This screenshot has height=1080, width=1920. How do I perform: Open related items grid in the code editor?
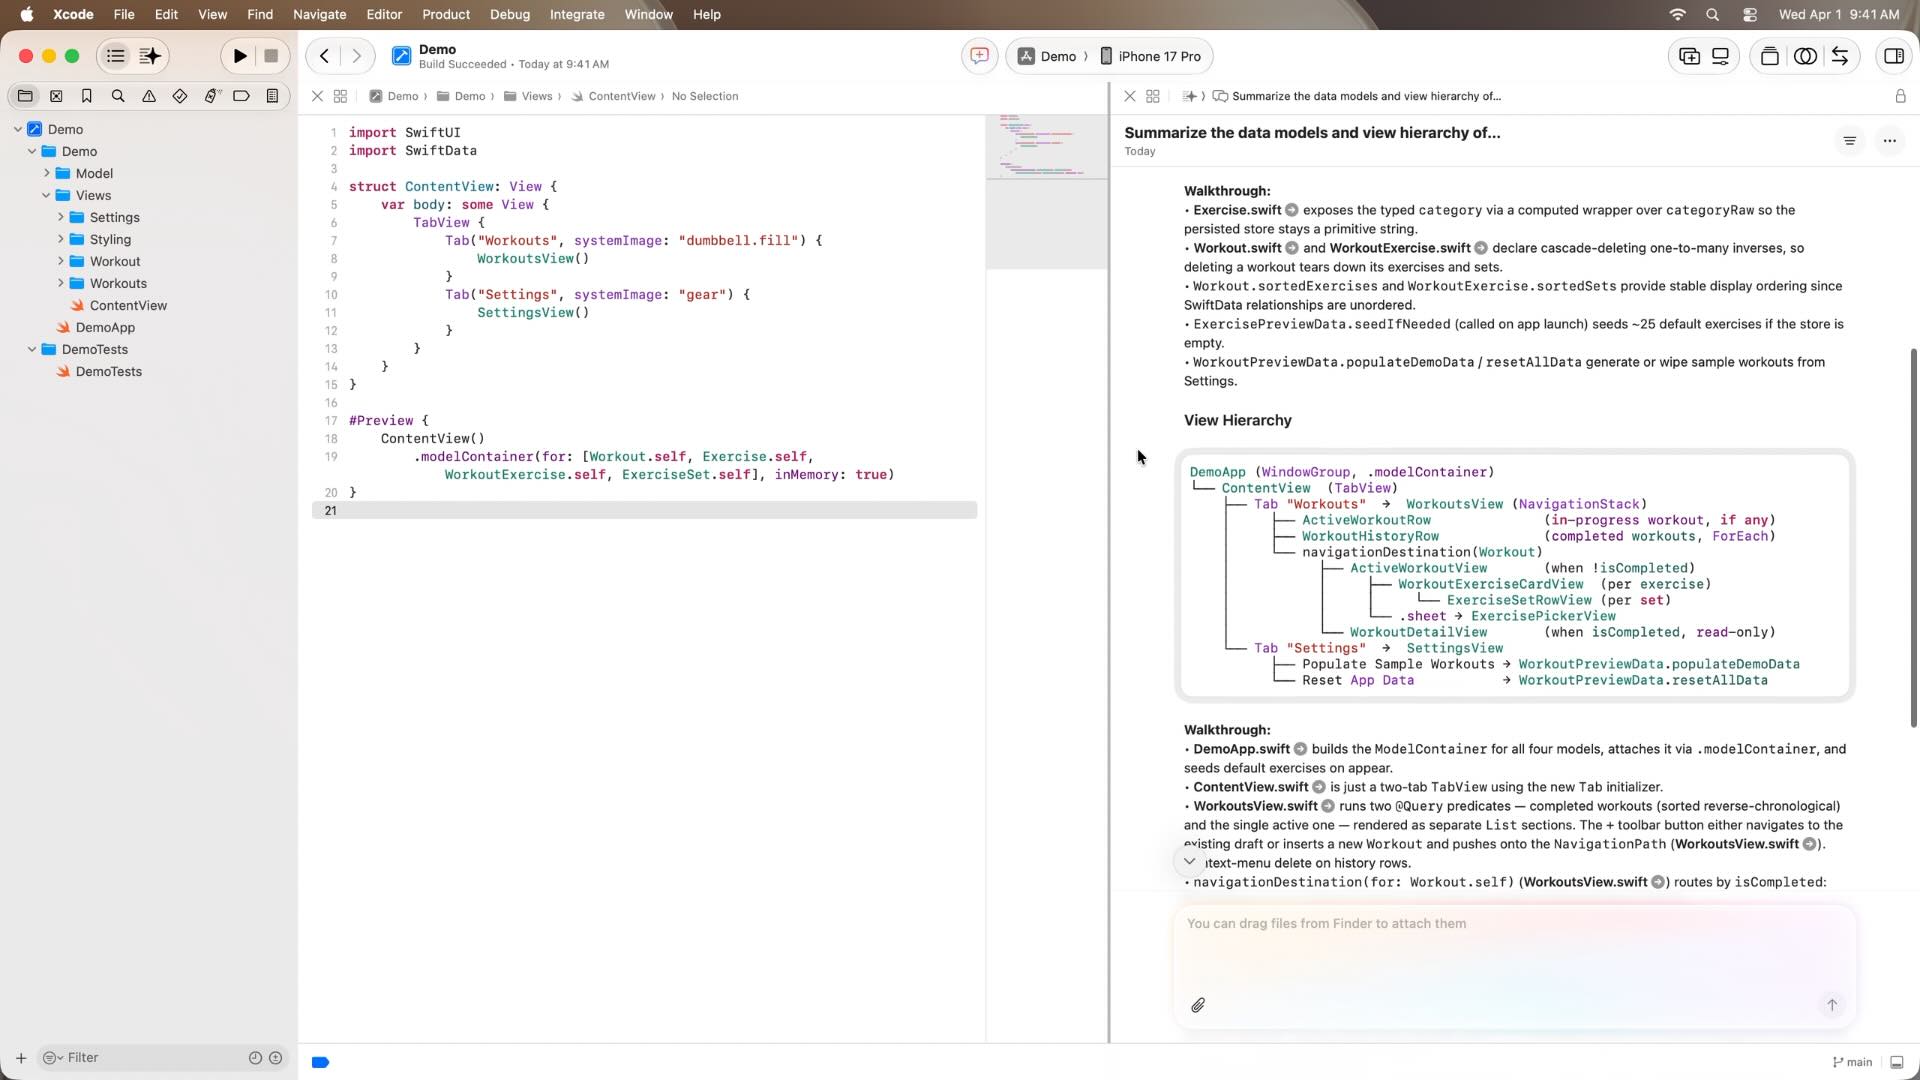click(340, 96)
